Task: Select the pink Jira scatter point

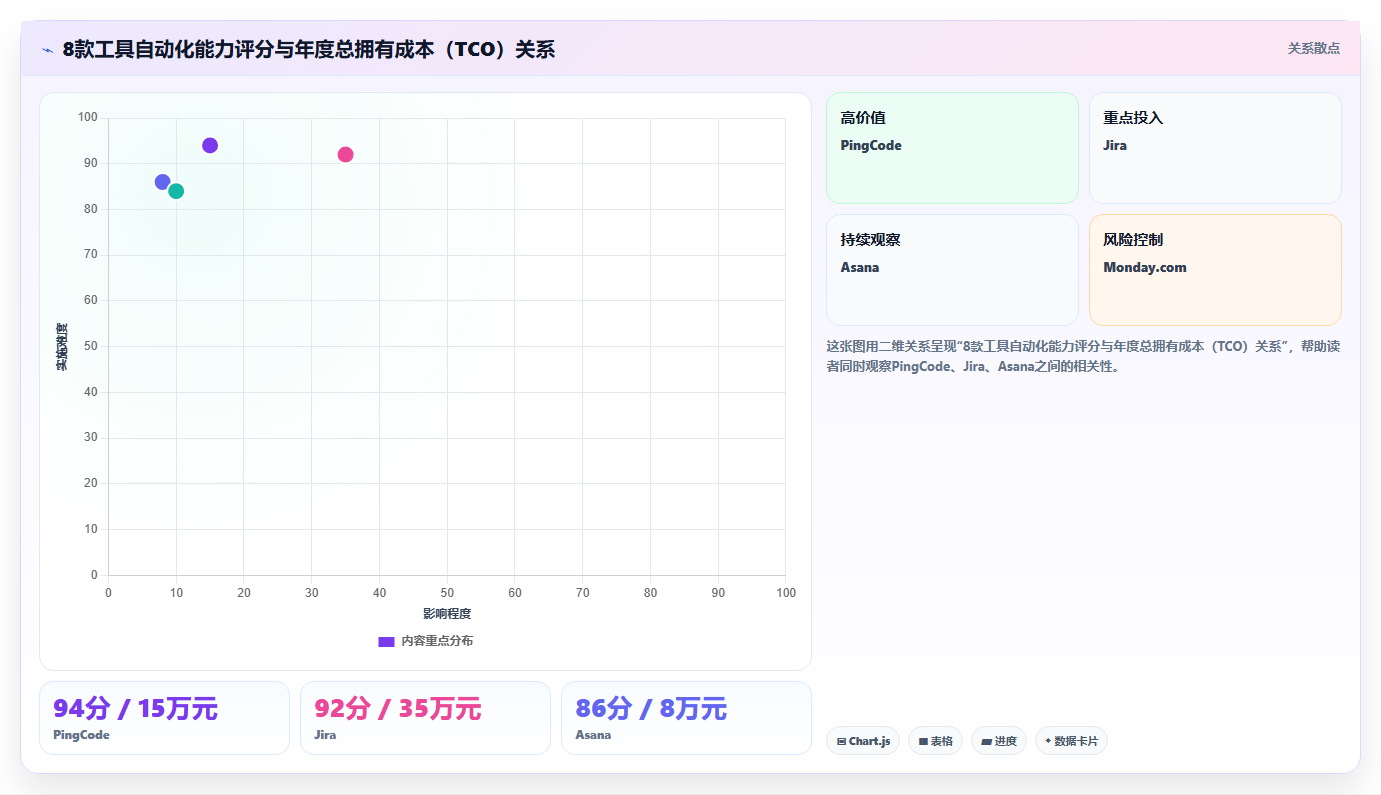Action: point(345,155)
